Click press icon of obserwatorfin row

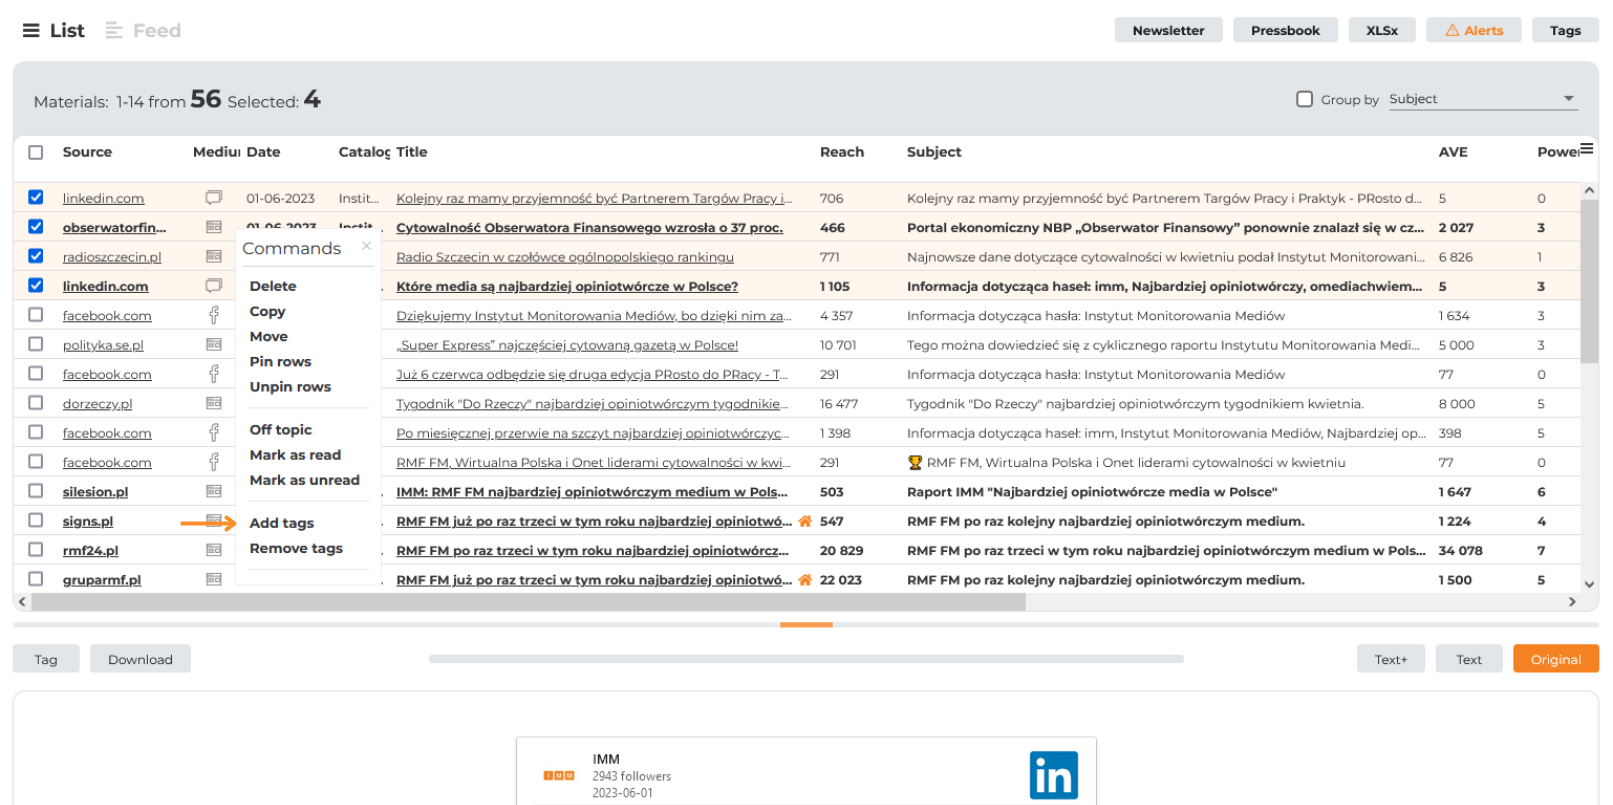pyautogui.click(x=214, y=228)
